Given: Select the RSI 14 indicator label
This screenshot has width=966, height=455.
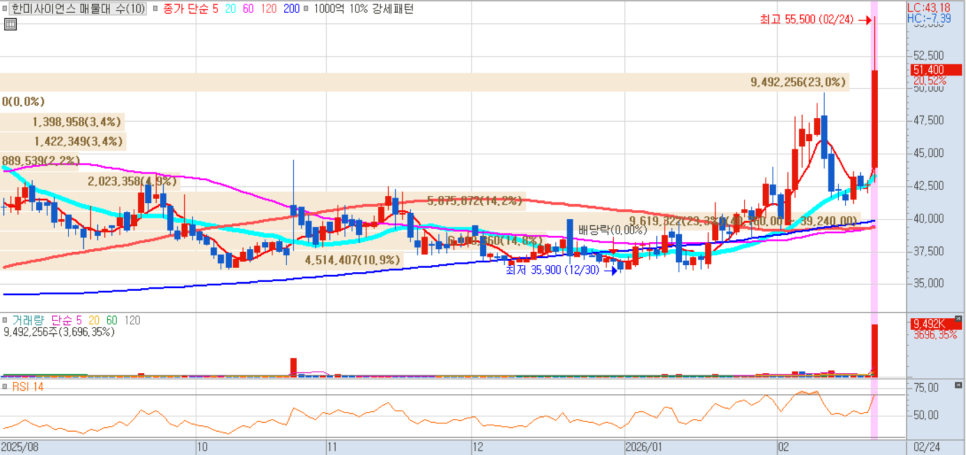Looking at the screenshot, I should (x=27, y=387).
